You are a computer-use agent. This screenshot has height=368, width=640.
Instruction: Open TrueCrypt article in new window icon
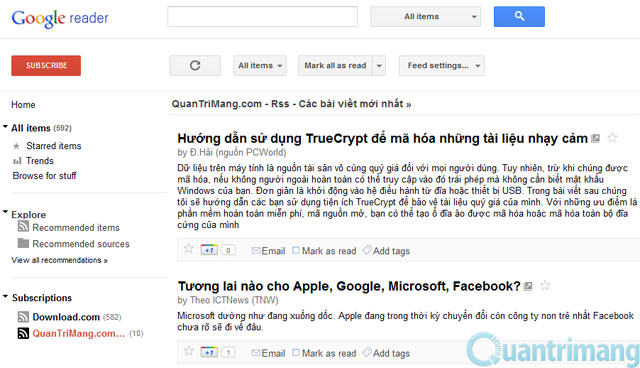[x=596, y=138]
